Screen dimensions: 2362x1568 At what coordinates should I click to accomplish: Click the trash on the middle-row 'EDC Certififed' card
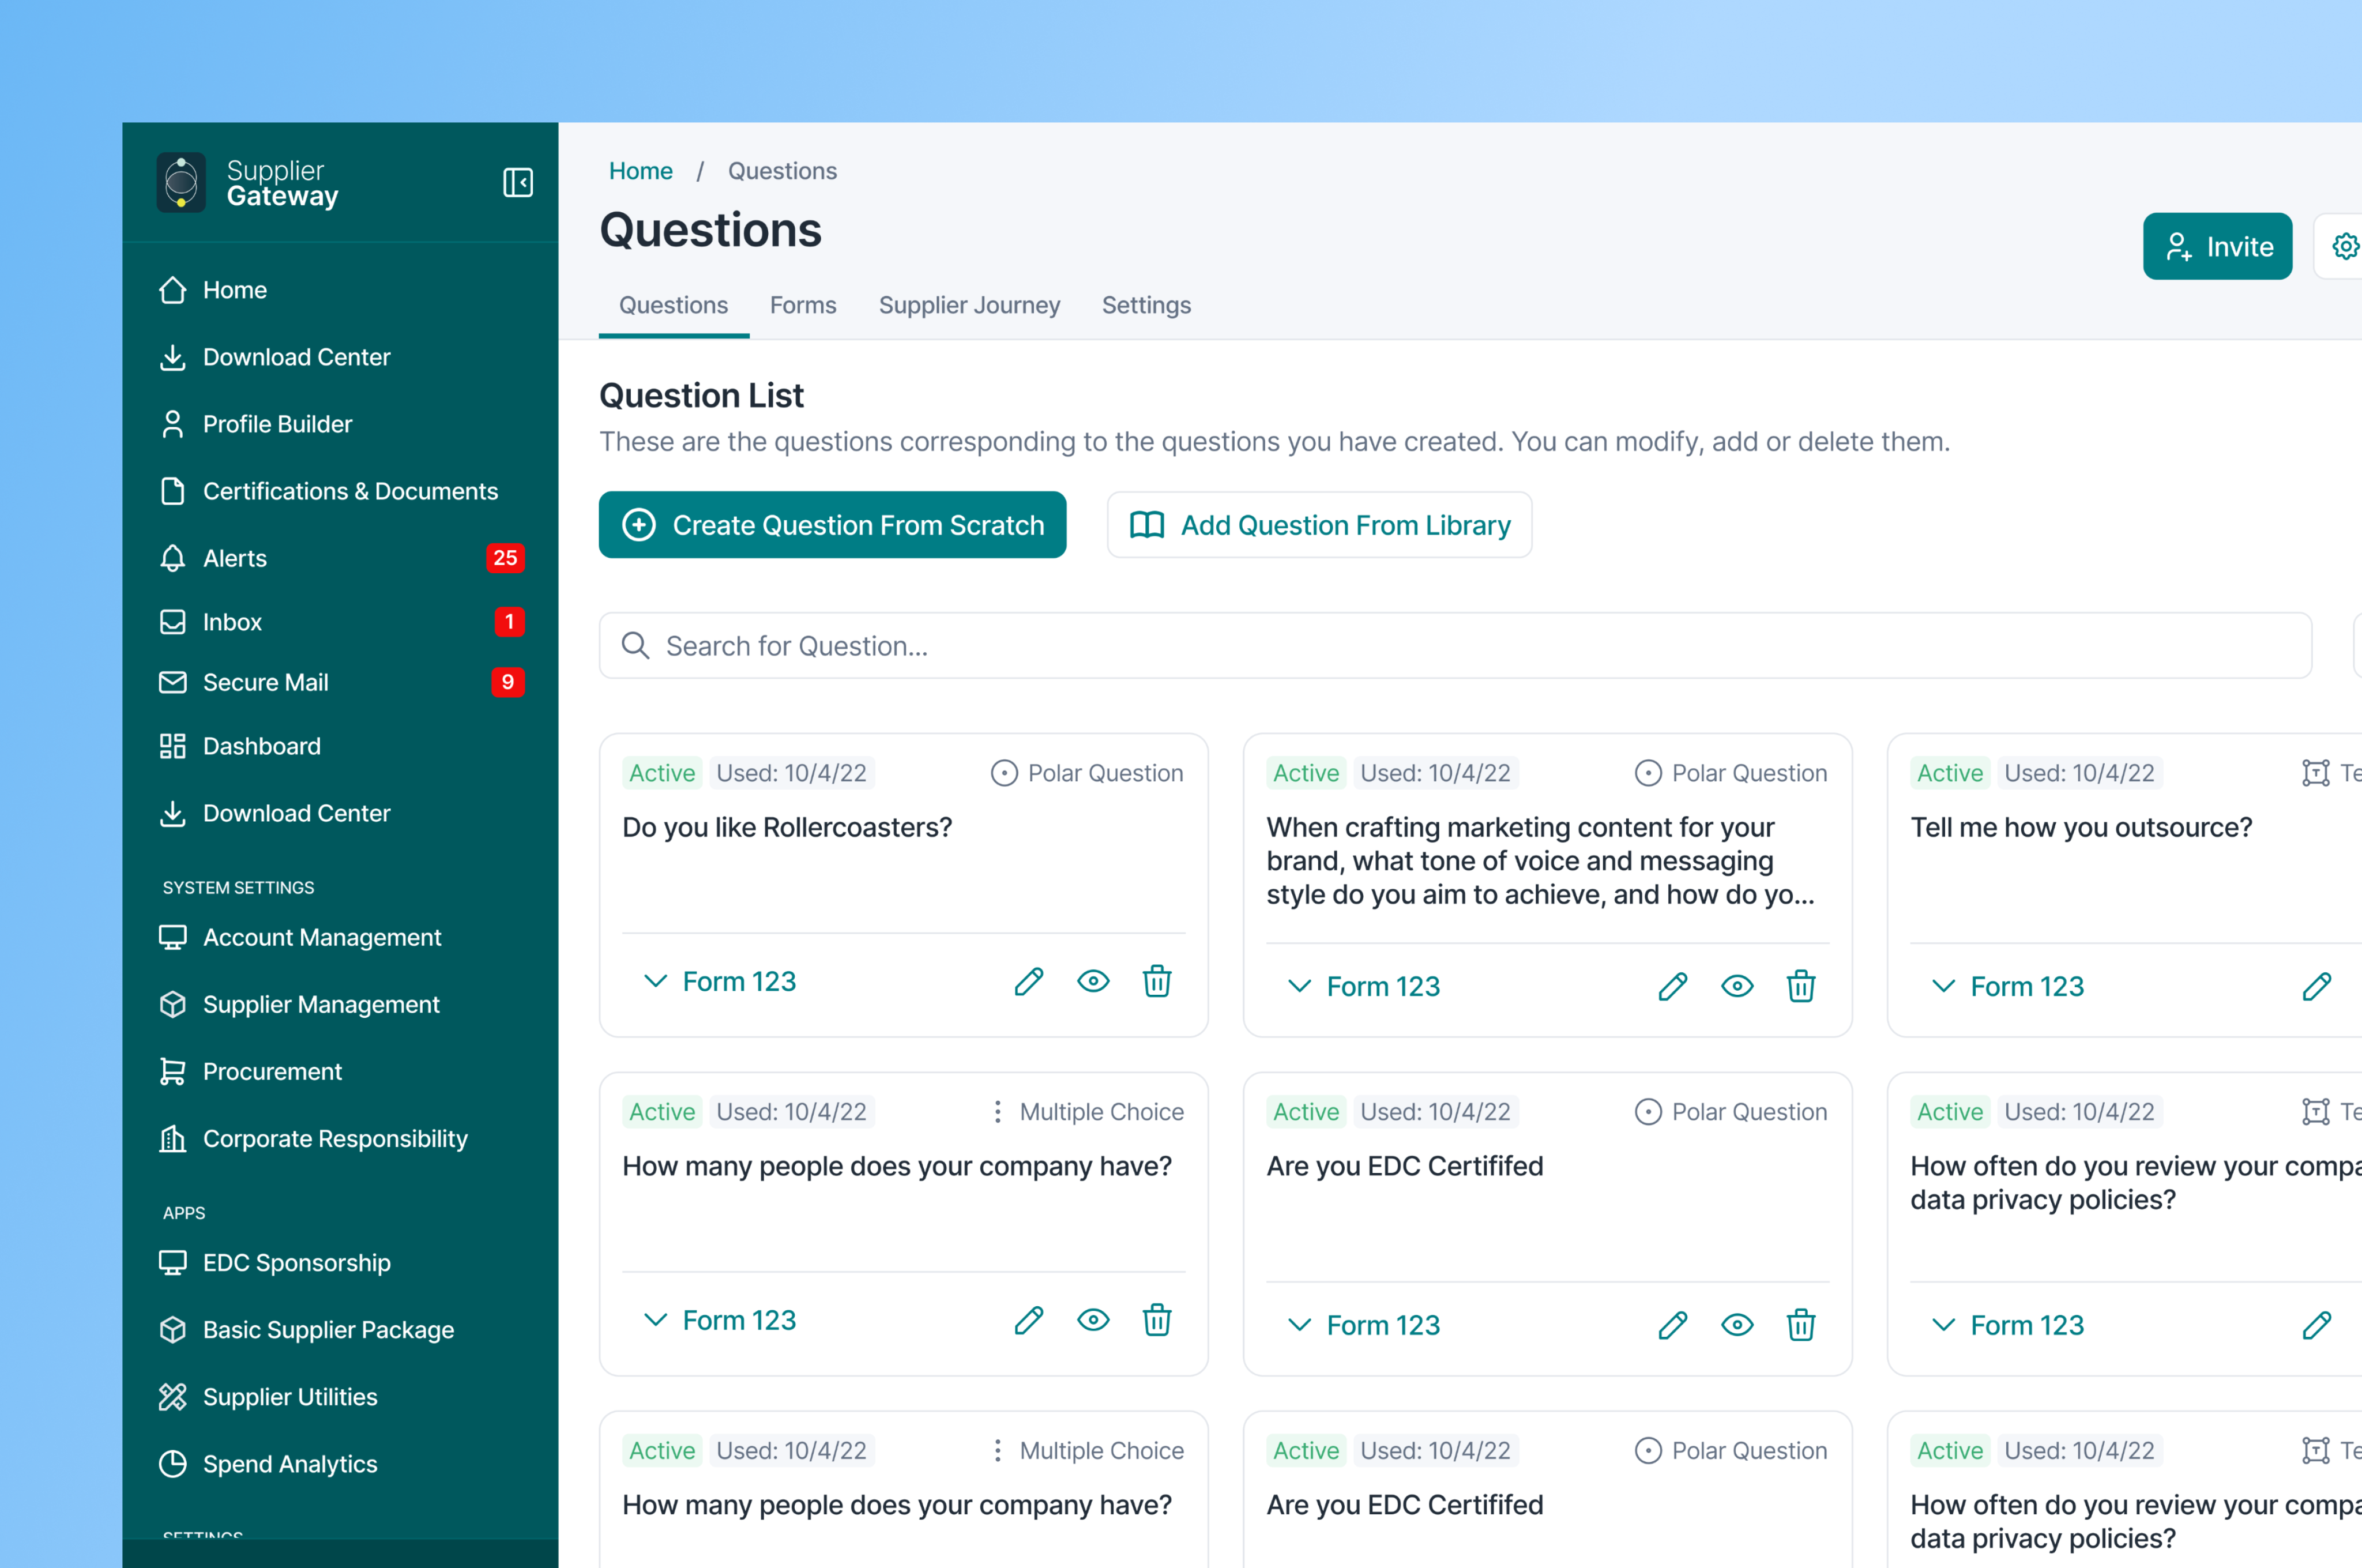pos(1801,1325)
